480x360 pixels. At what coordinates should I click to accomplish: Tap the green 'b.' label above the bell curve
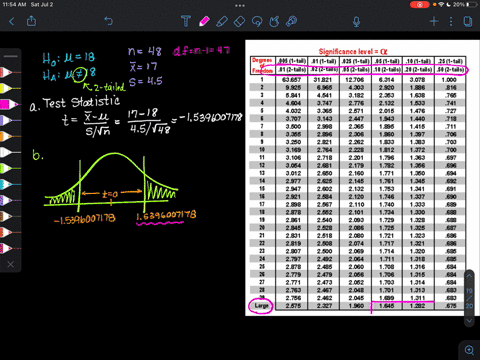(x=38, y=155)
